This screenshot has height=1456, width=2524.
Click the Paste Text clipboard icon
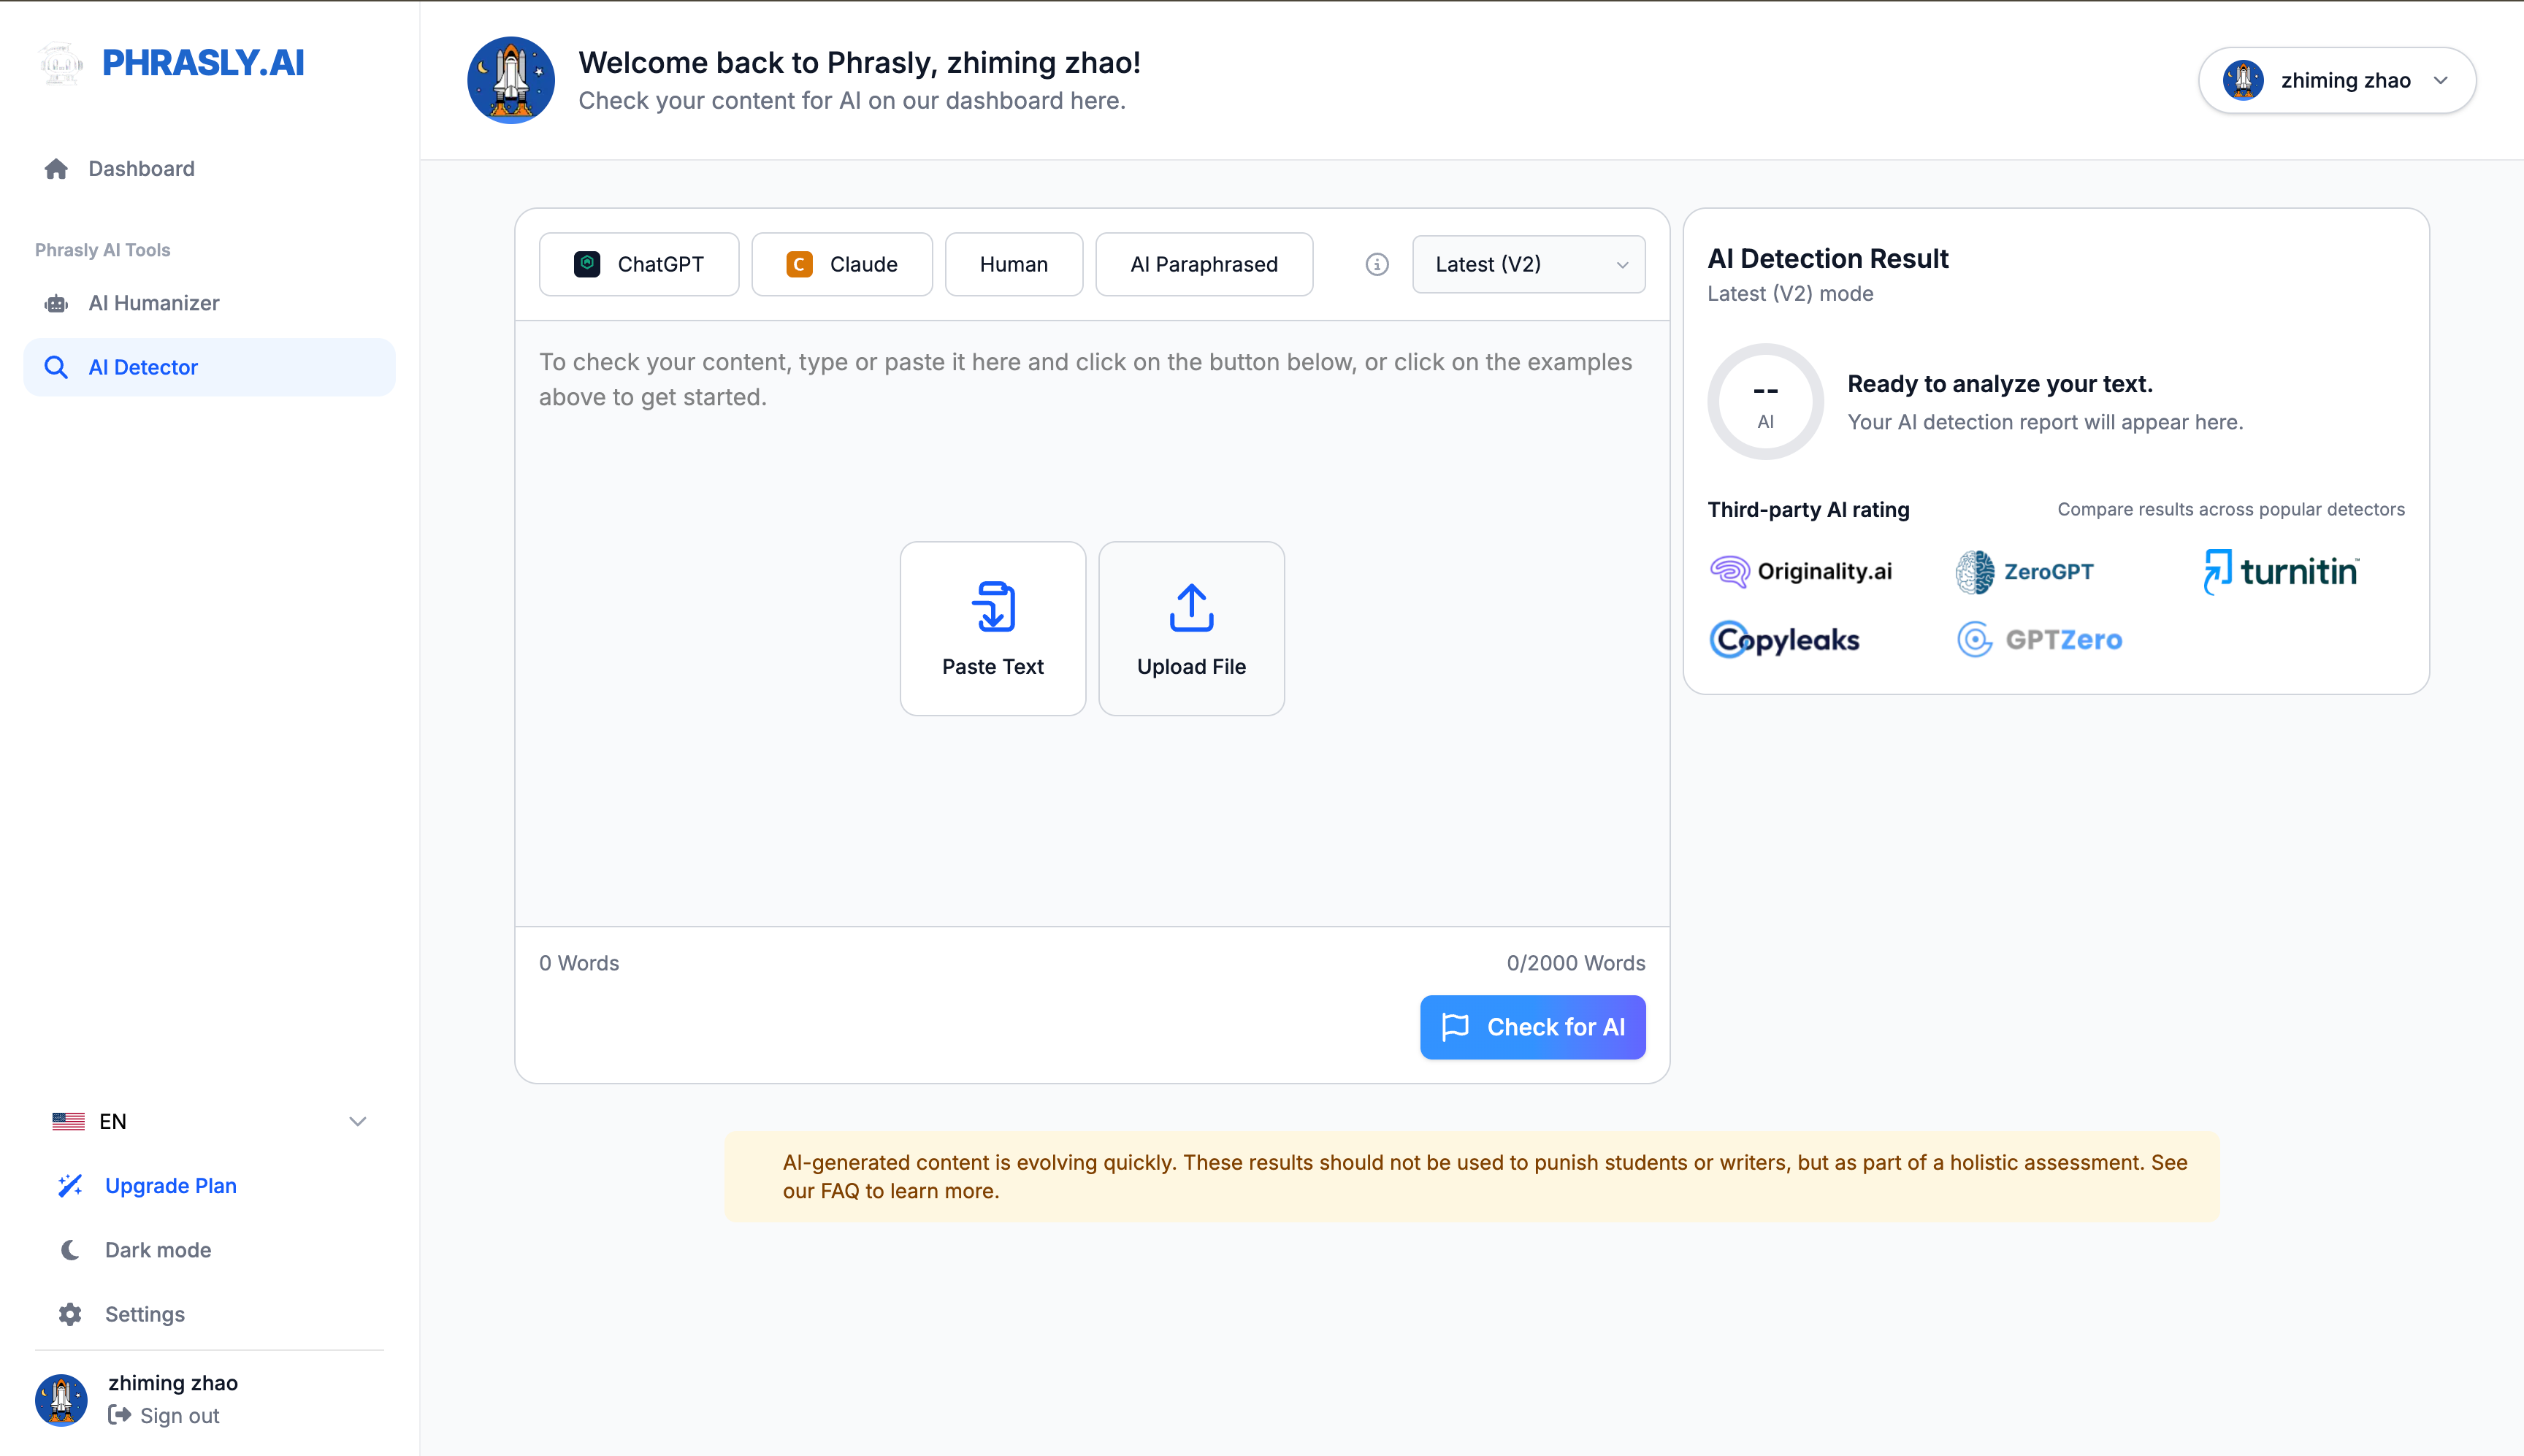[x=993, y=607]
